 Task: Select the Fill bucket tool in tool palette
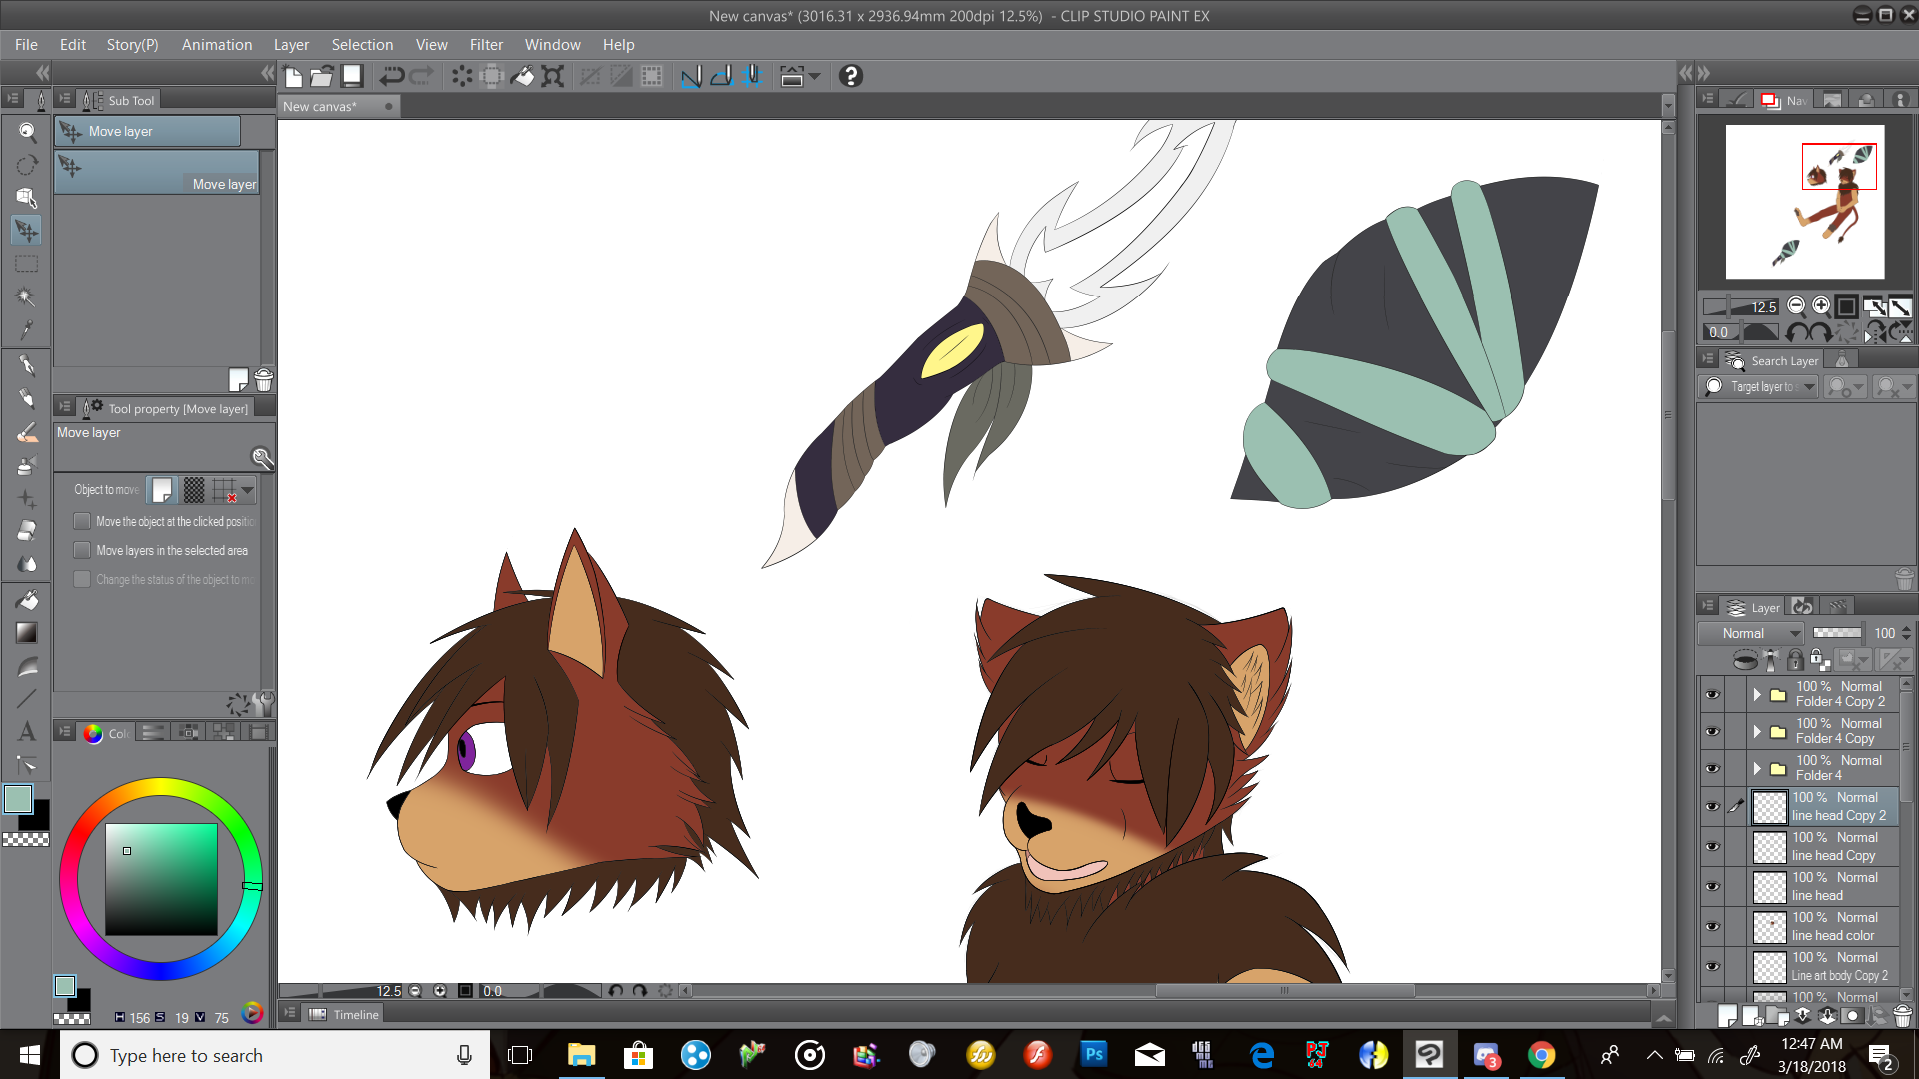click(x=27, y=600)
